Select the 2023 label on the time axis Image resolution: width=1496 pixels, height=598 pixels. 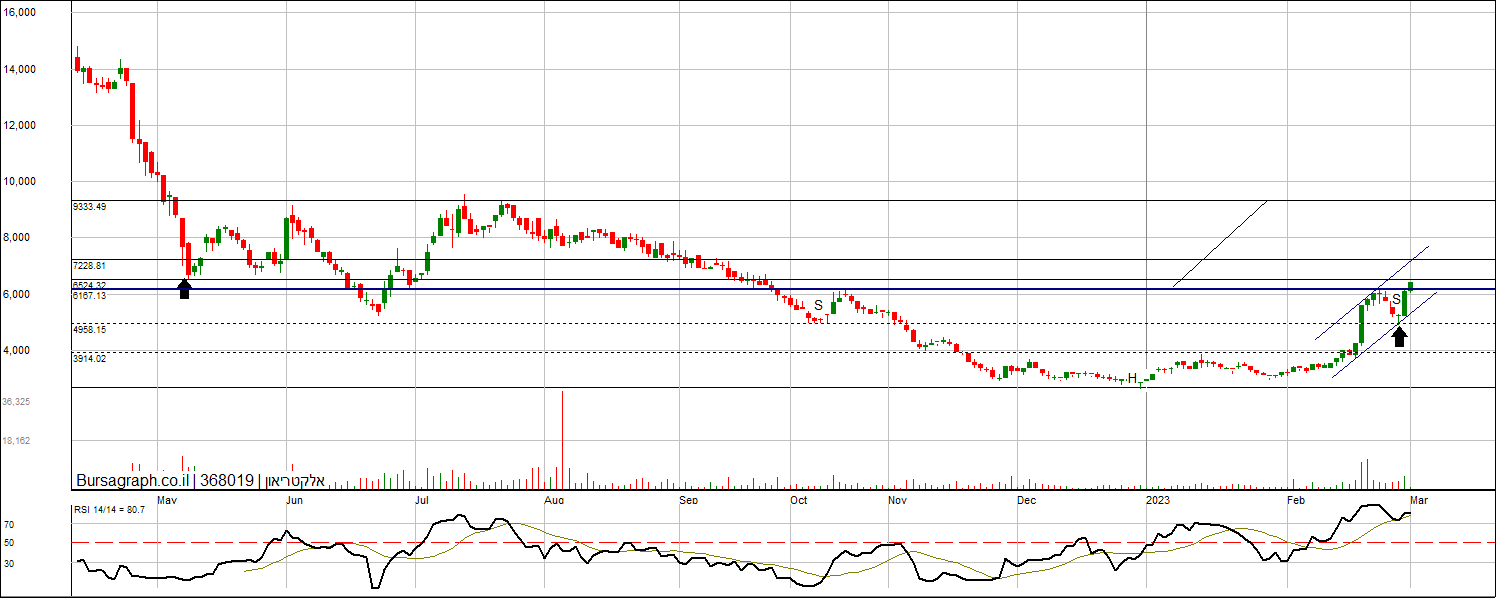click(1158, 499)
